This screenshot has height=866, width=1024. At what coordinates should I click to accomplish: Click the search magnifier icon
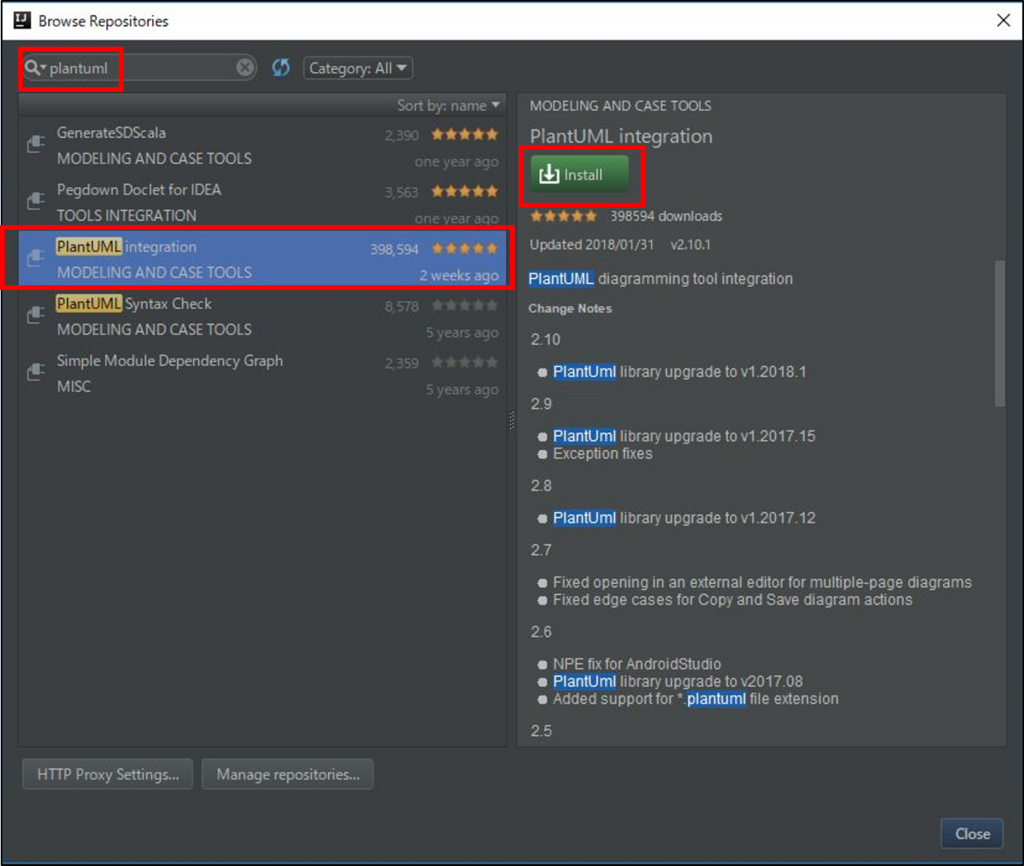click(x=33, y=67)
